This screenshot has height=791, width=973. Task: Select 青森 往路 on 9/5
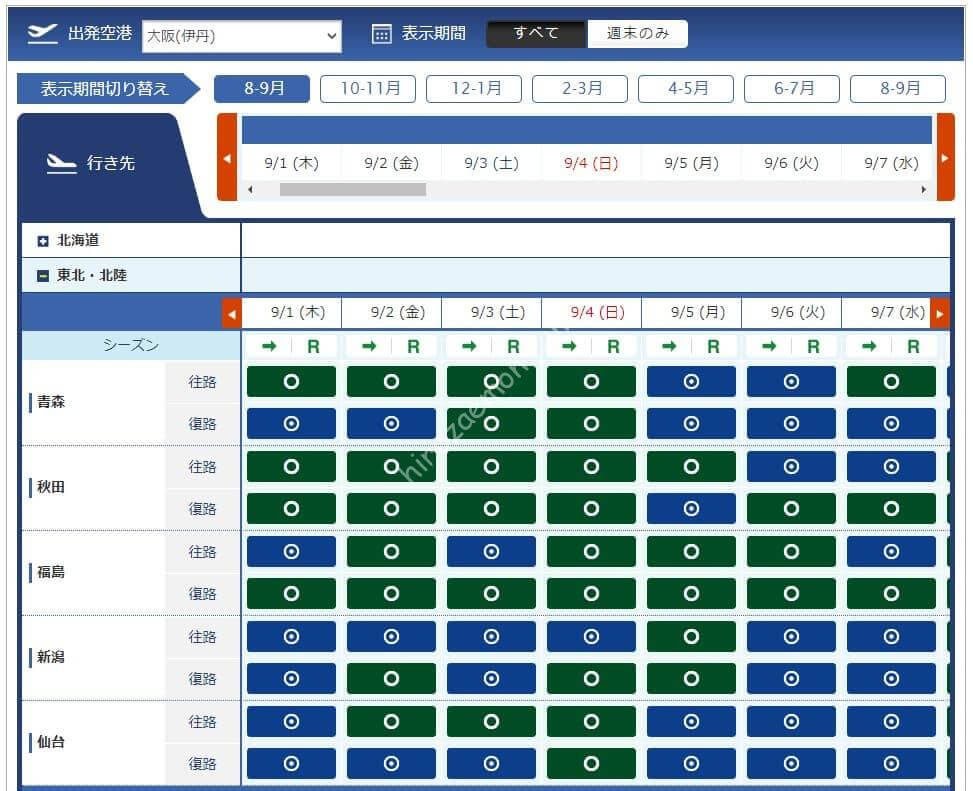pos(691,382)
